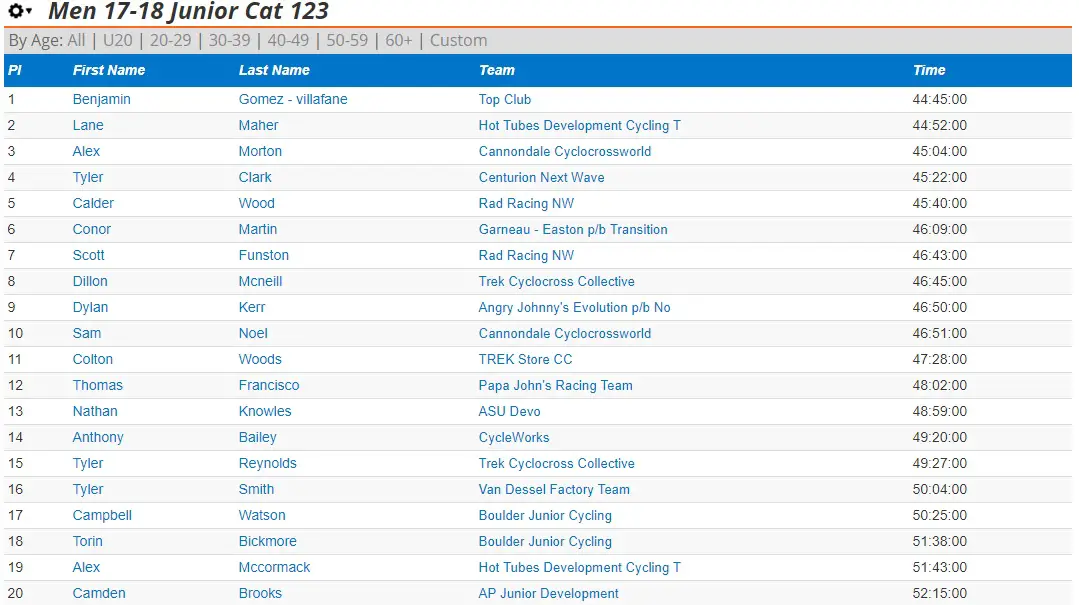The width and height of the screenshot is (1079, 605).
Task: Sort by First Name column header
Action: pyautogui.click(x=109, y=70)
